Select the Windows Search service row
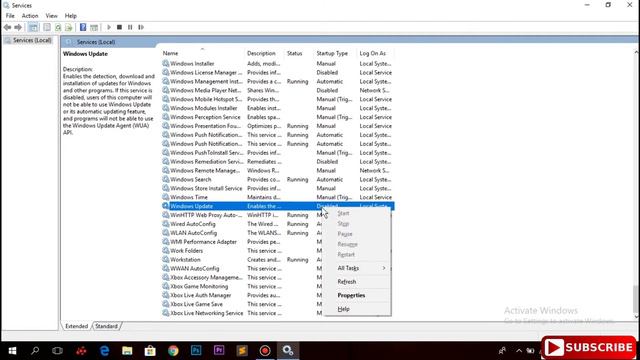Image resolution: width=640 pixels, height=360 pixels. 278,180
